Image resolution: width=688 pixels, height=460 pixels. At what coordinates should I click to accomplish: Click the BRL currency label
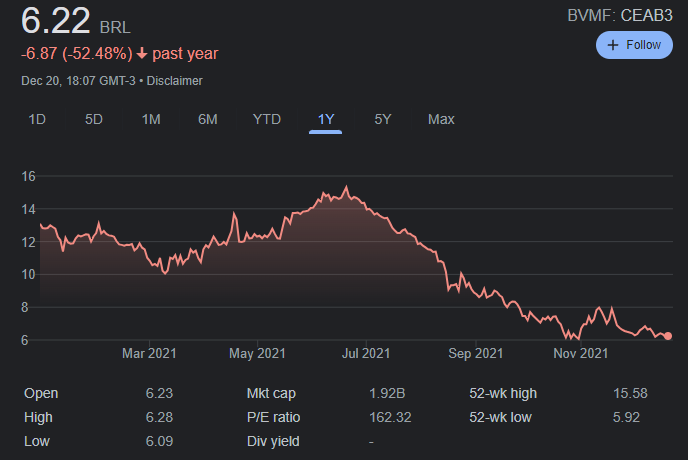pyautogui.click(x=115, y=28)
